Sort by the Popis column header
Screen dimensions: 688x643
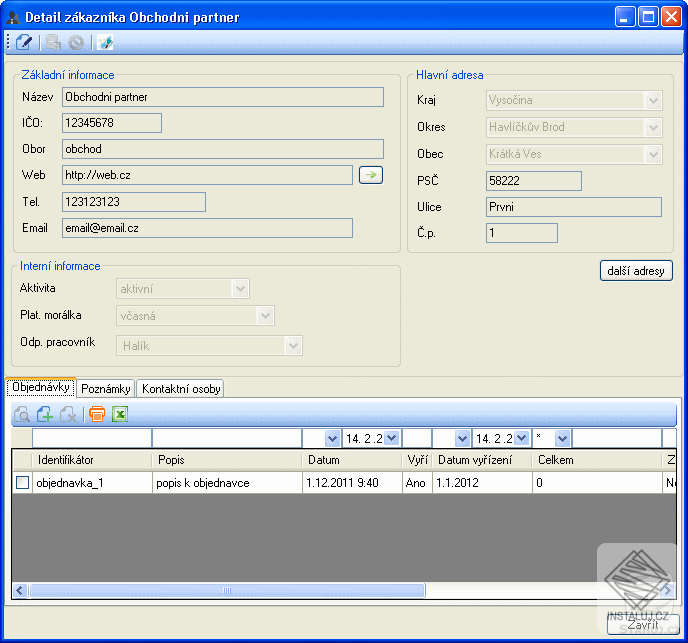click(227, 460)
